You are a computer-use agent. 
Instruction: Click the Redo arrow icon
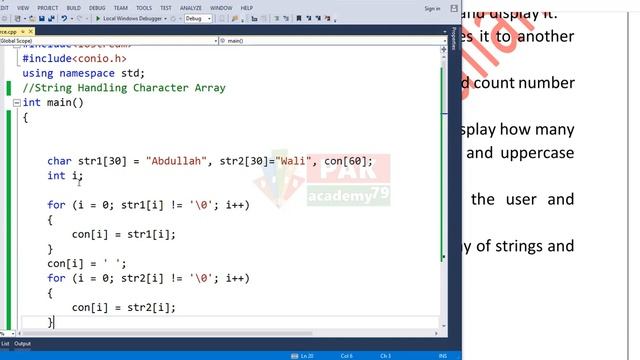pyautogui.click(x=80, y=18)
